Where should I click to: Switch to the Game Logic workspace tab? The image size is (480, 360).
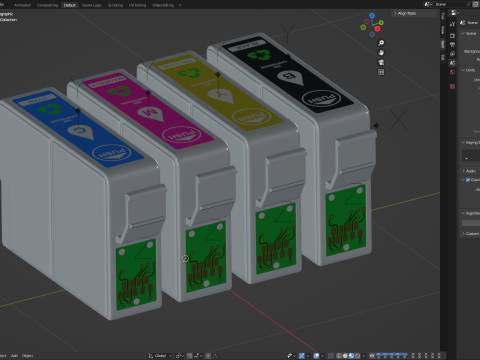pyautogui.click(x=92, y=5)
